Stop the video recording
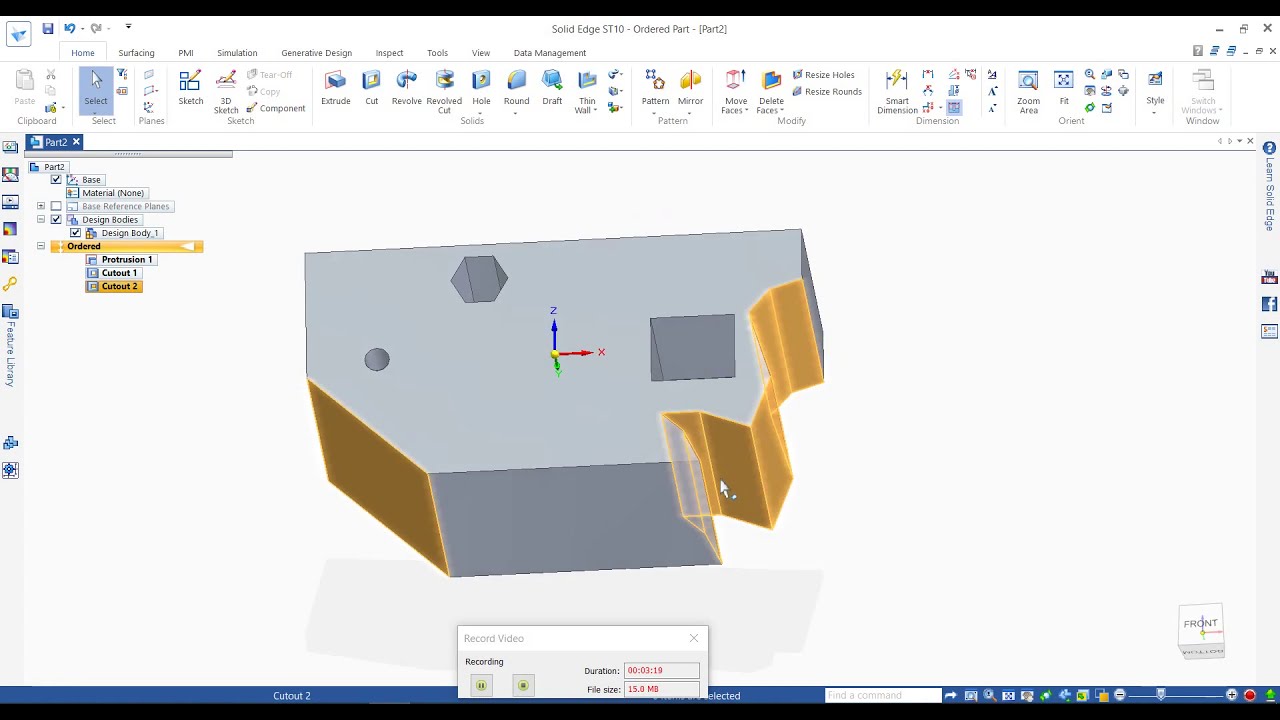Screen dimensions: 1280x720 [x=522, y=685]
